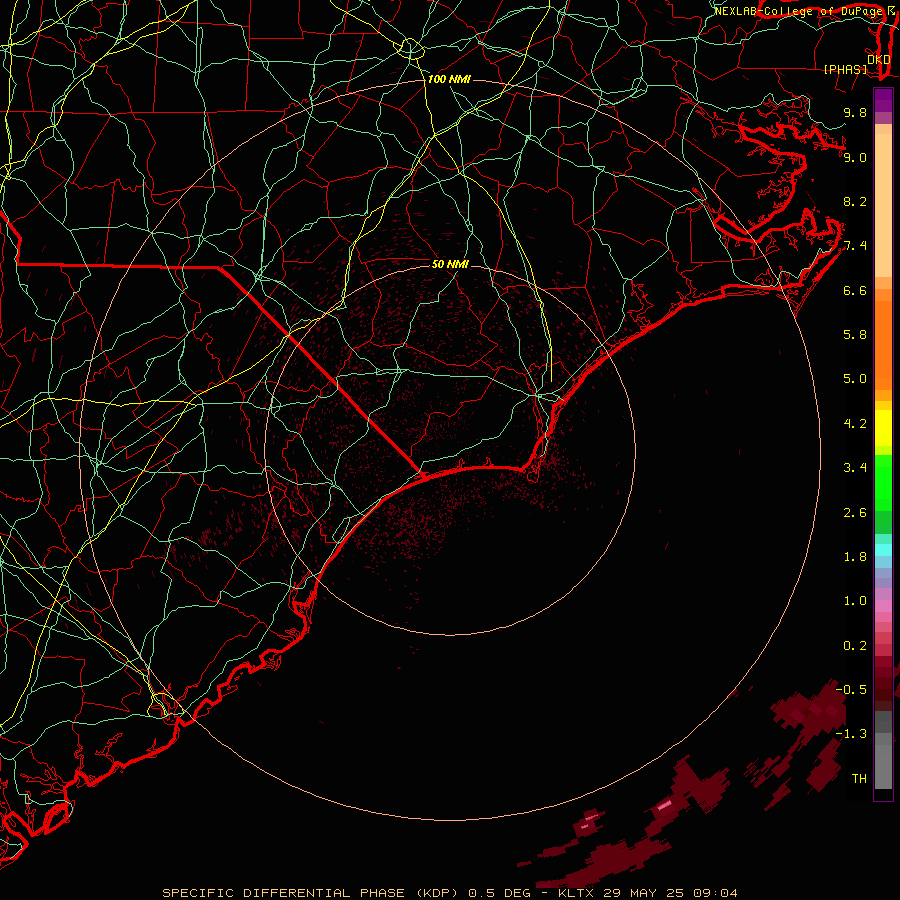900x900 pixels.
Task: Click the TH threshold label
Action: [859, 779]
